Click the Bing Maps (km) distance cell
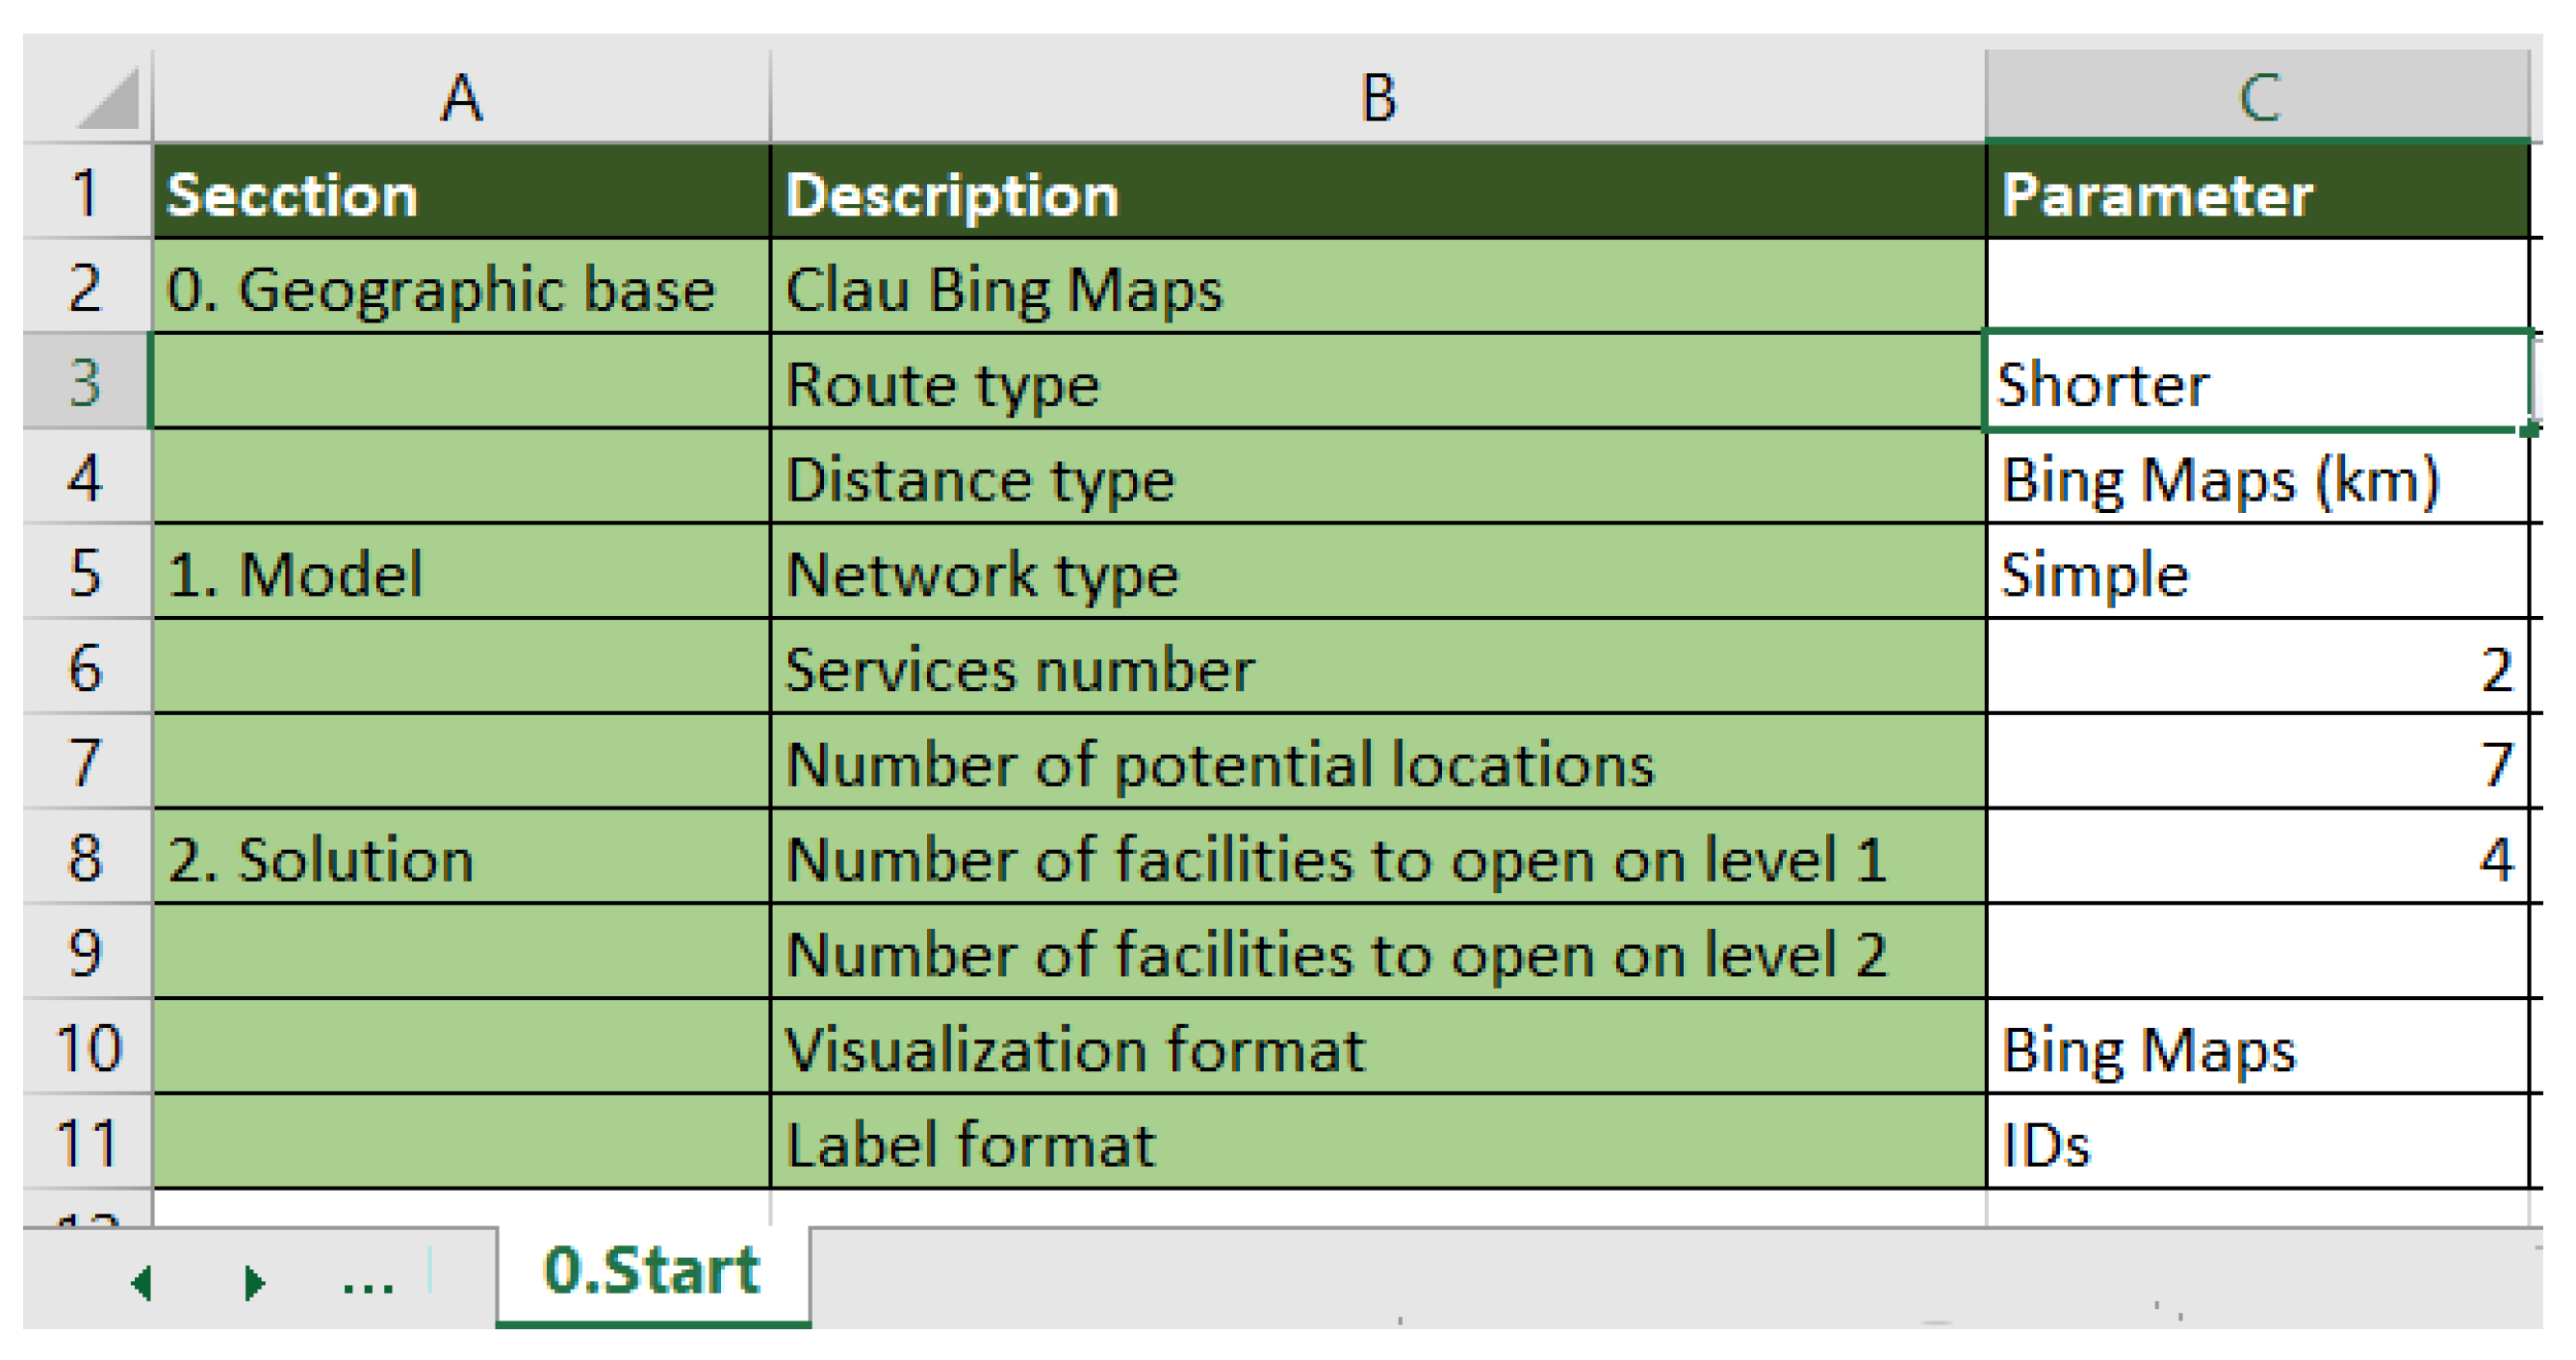The height and width of the screenshot is (1360, 2576). coord(2257,478)
